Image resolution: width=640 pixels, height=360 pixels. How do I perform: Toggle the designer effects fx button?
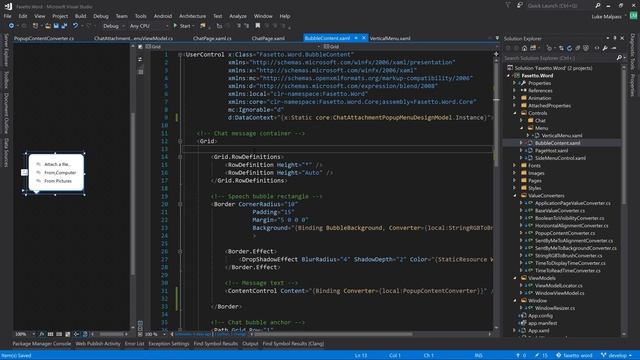(x=42, y=334)
